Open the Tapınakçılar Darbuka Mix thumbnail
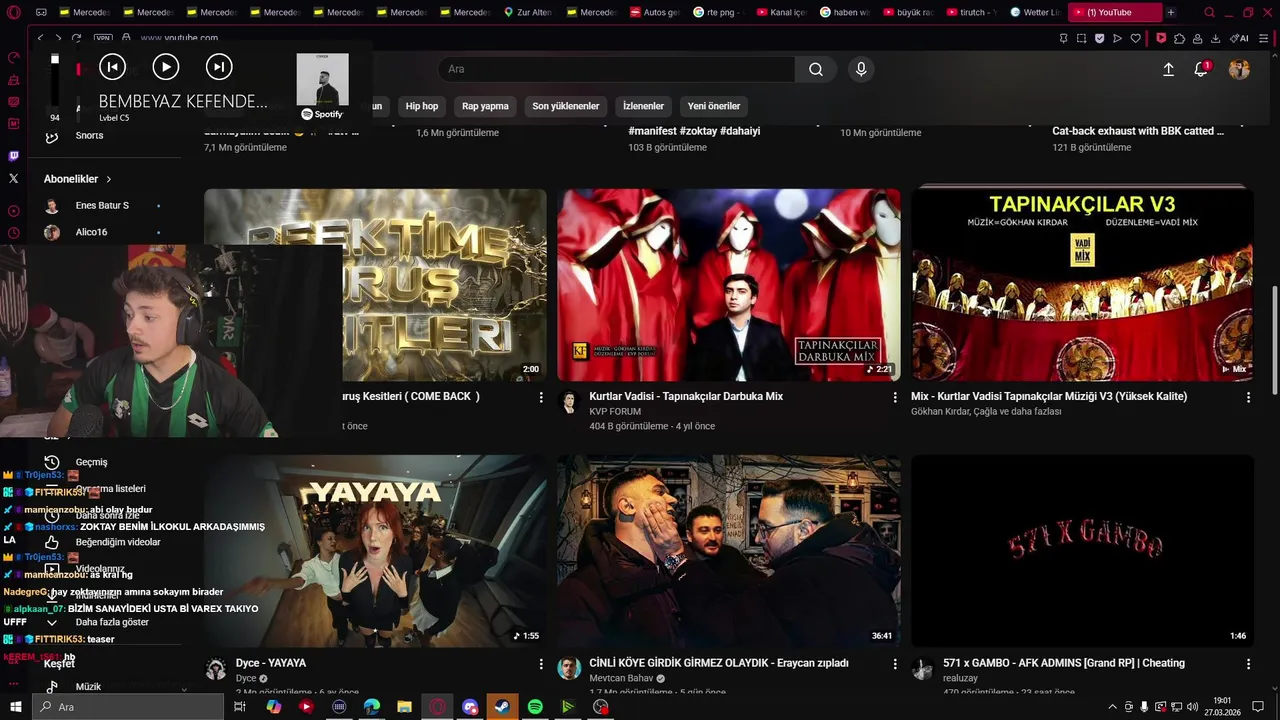This screenshot has width=1280, height=720. coord(728,285)
